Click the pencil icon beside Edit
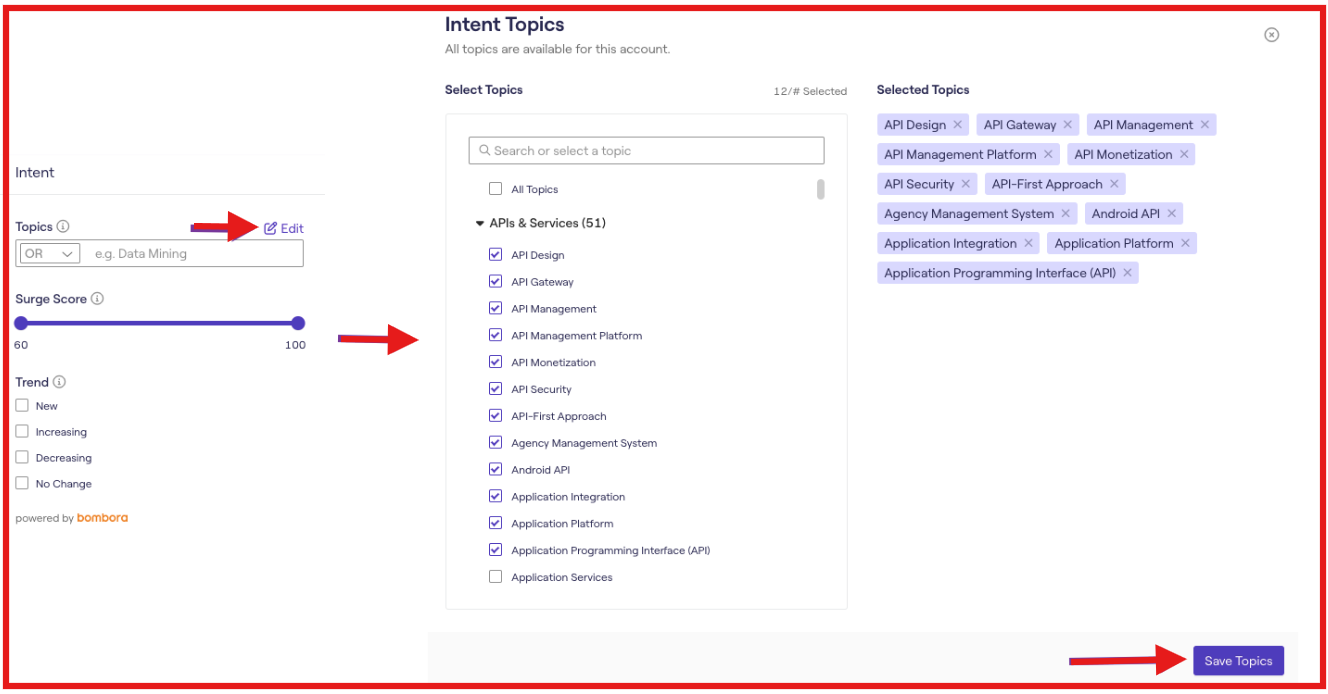 click(270, 228)
